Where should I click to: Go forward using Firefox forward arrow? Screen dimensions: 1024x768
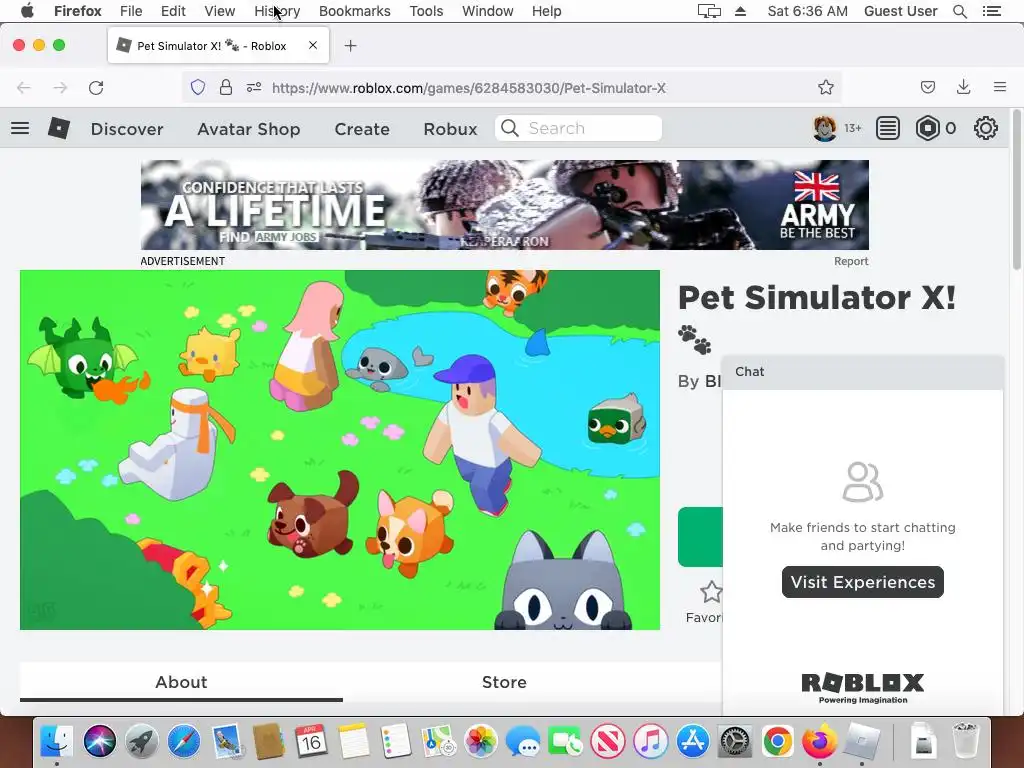pos(60,88)
